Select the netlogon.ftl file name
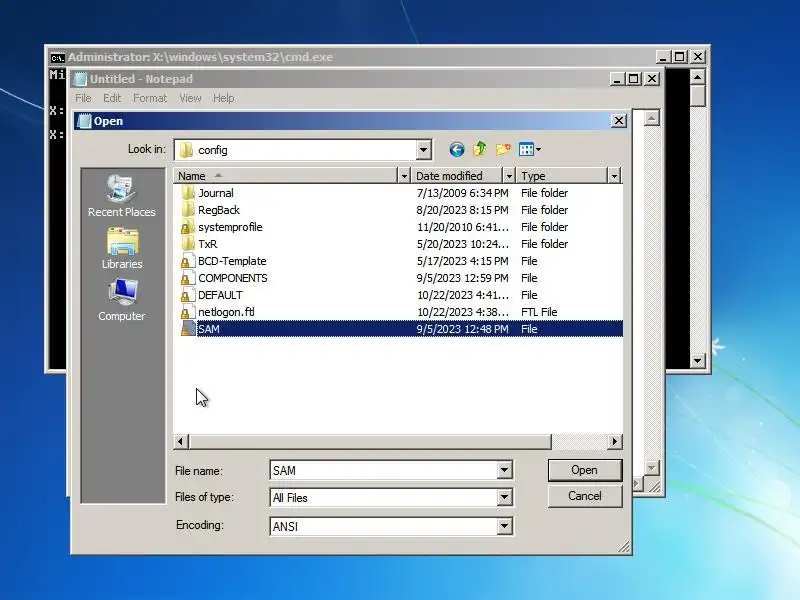The width and height of the screenshot is (800, 600). [226, 312]
